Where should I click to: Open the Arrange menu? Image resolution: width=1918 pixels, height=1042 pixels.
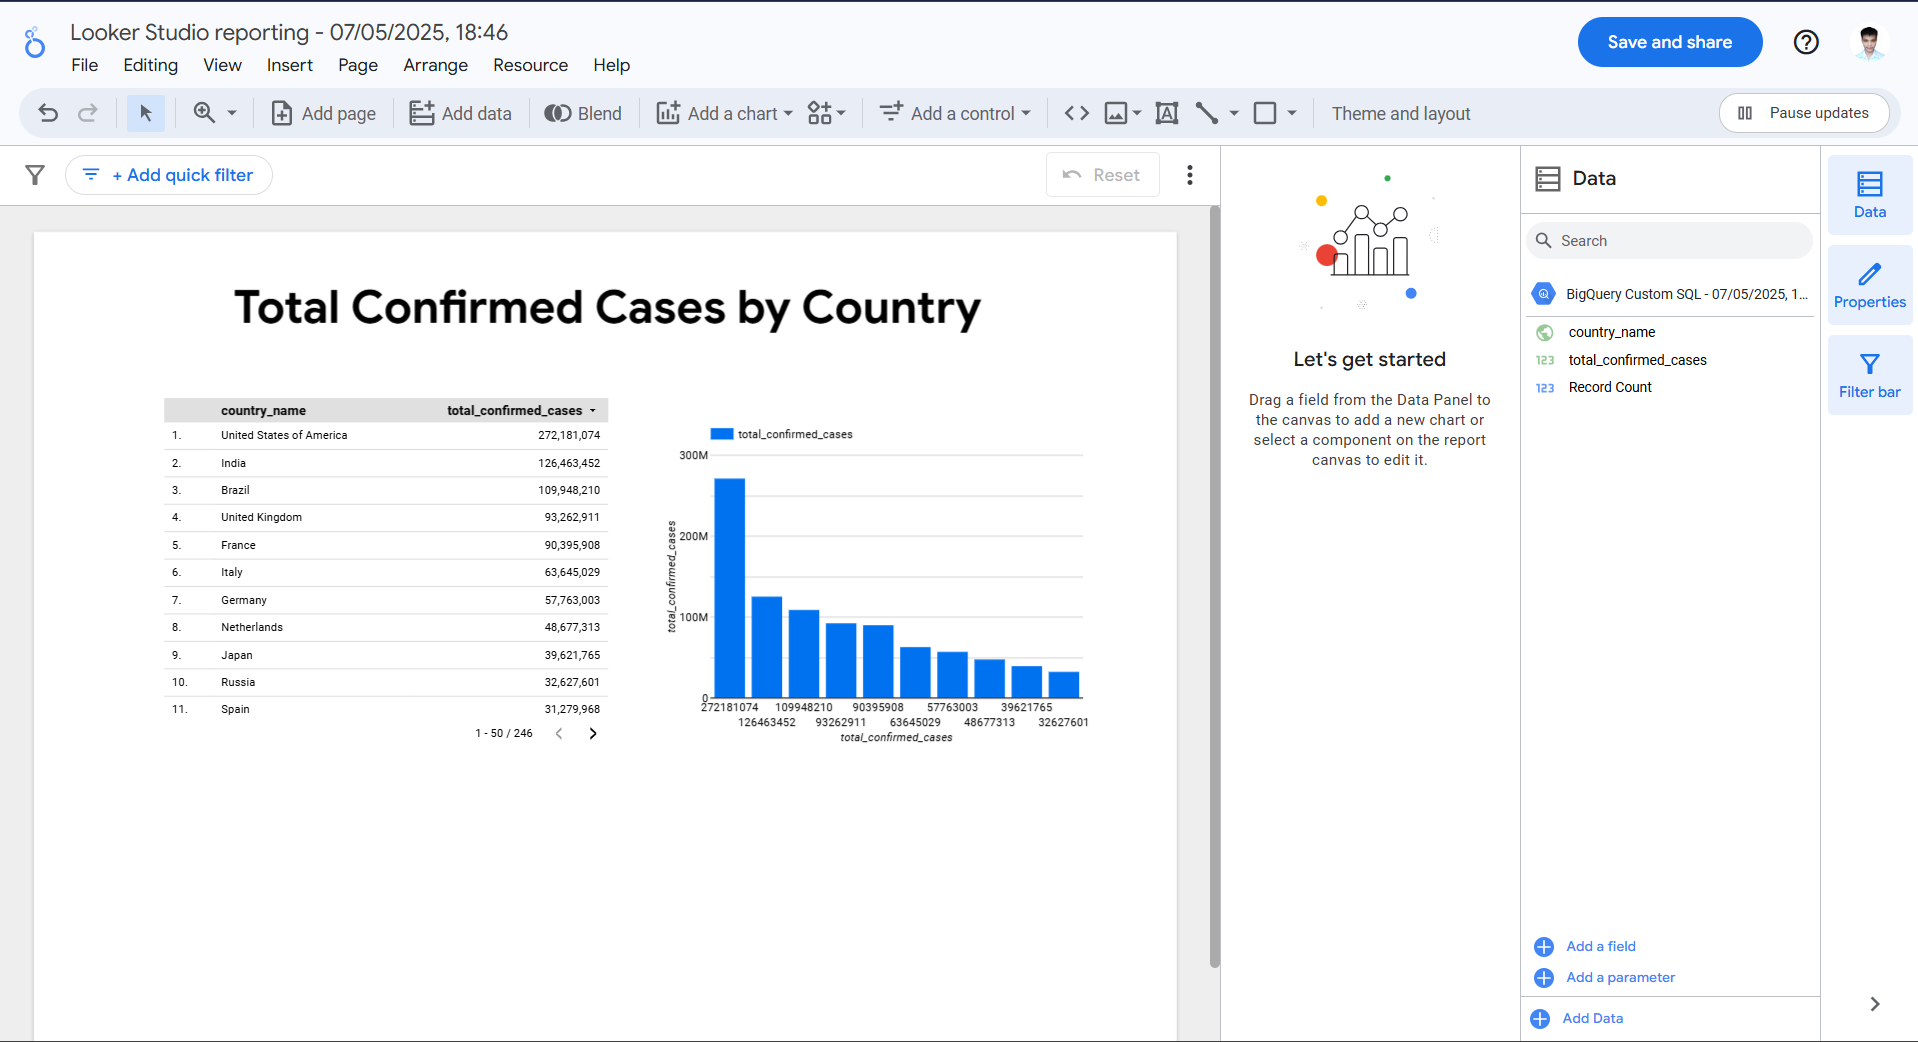pyautogui.click(x=435, y=65)
